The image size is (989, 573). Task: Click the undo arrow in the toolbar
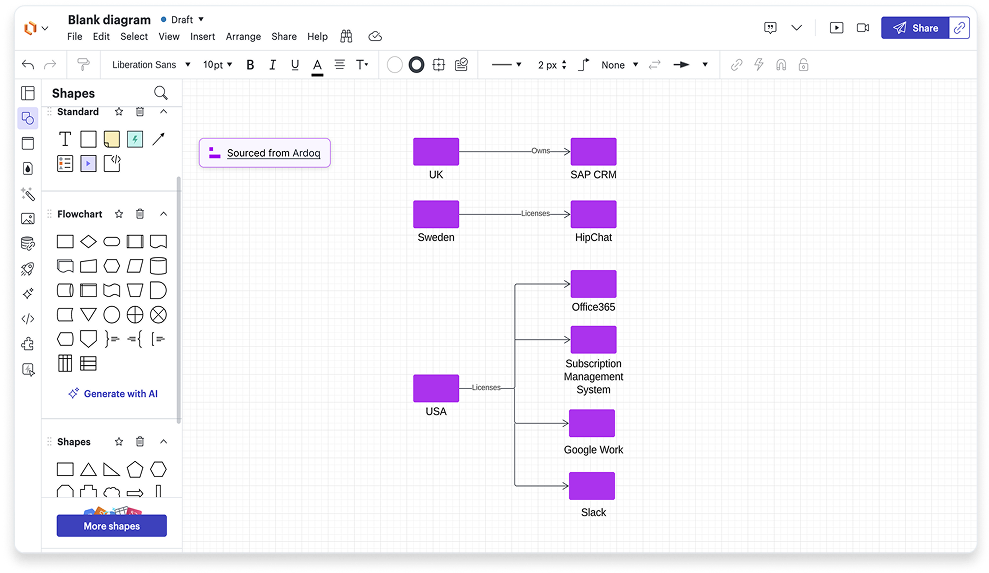click(x=28, y=65)
